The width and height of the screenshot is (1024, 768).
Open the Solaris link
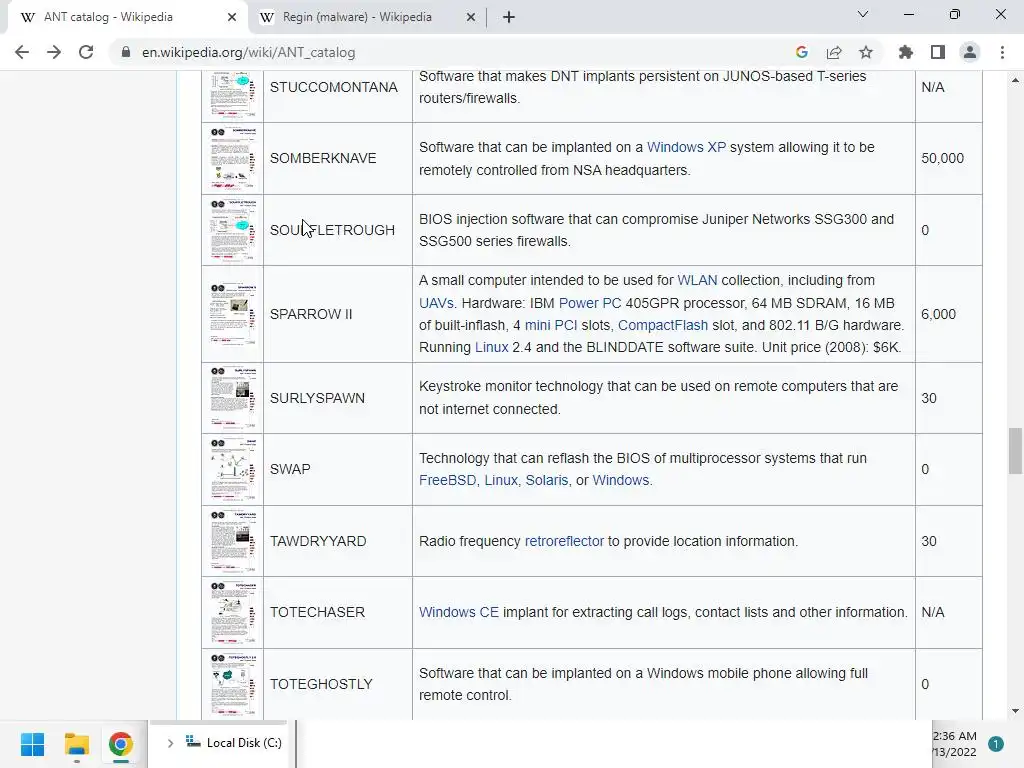pyautogui.click(x=547, y=481)
